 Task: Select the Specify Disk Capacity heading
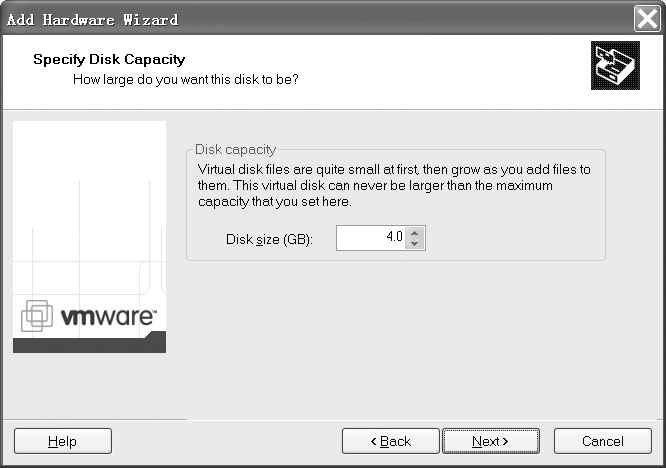[x=109, y=60]
